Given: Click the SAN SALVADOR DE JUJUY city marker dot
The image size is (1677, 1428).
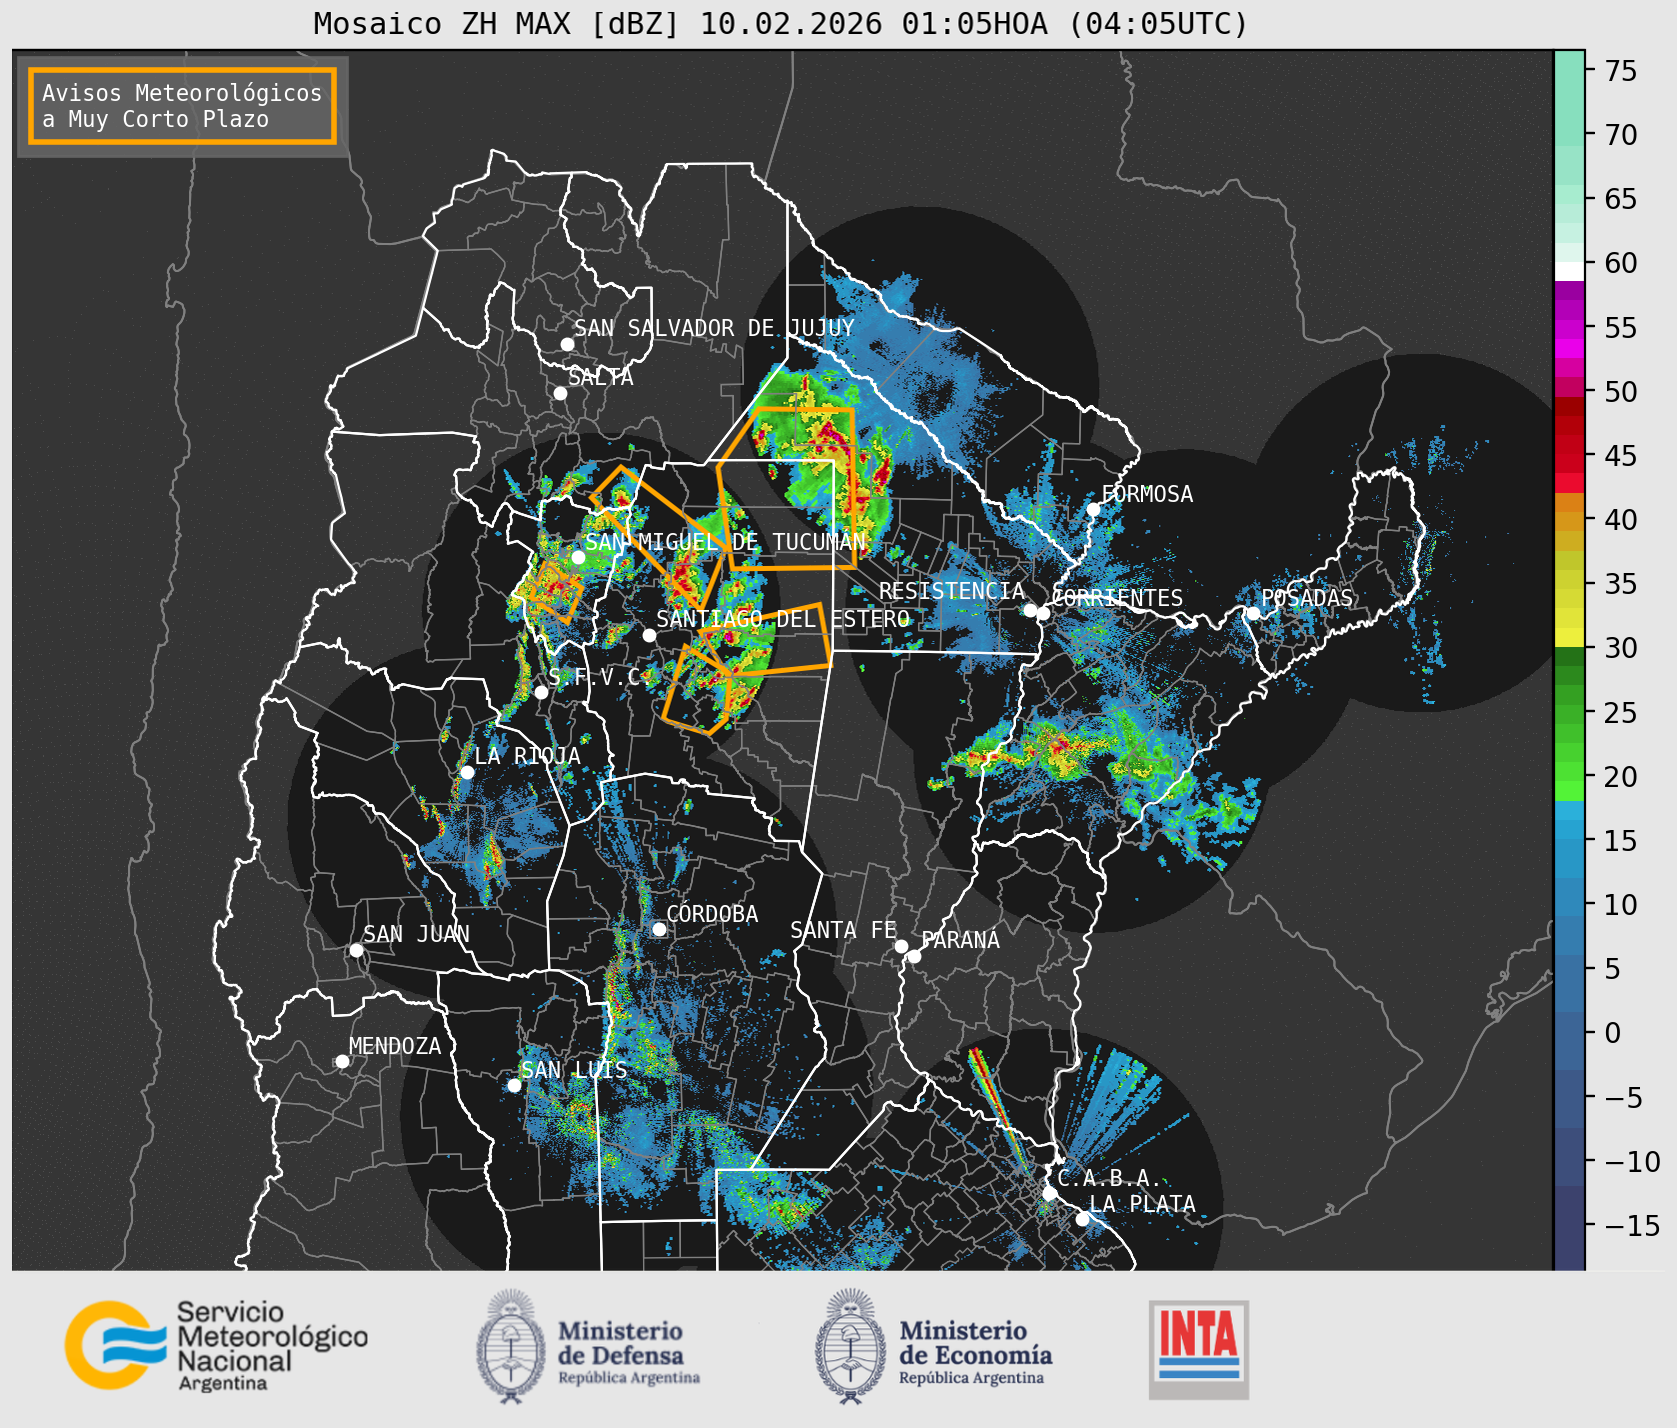Looking at the screenshot, I should [567, 344].
